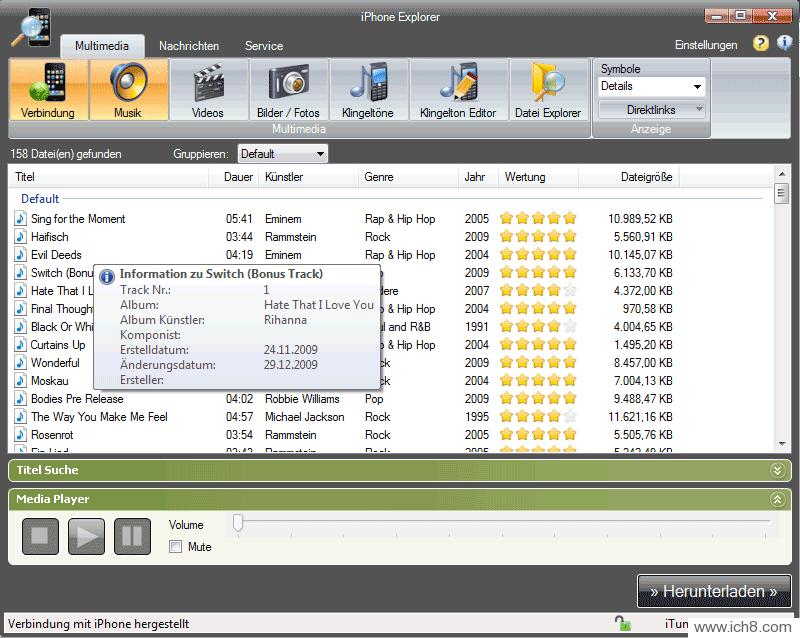Open the Direktlinks dropdown

pyautogui.click(x=652, y=110)
